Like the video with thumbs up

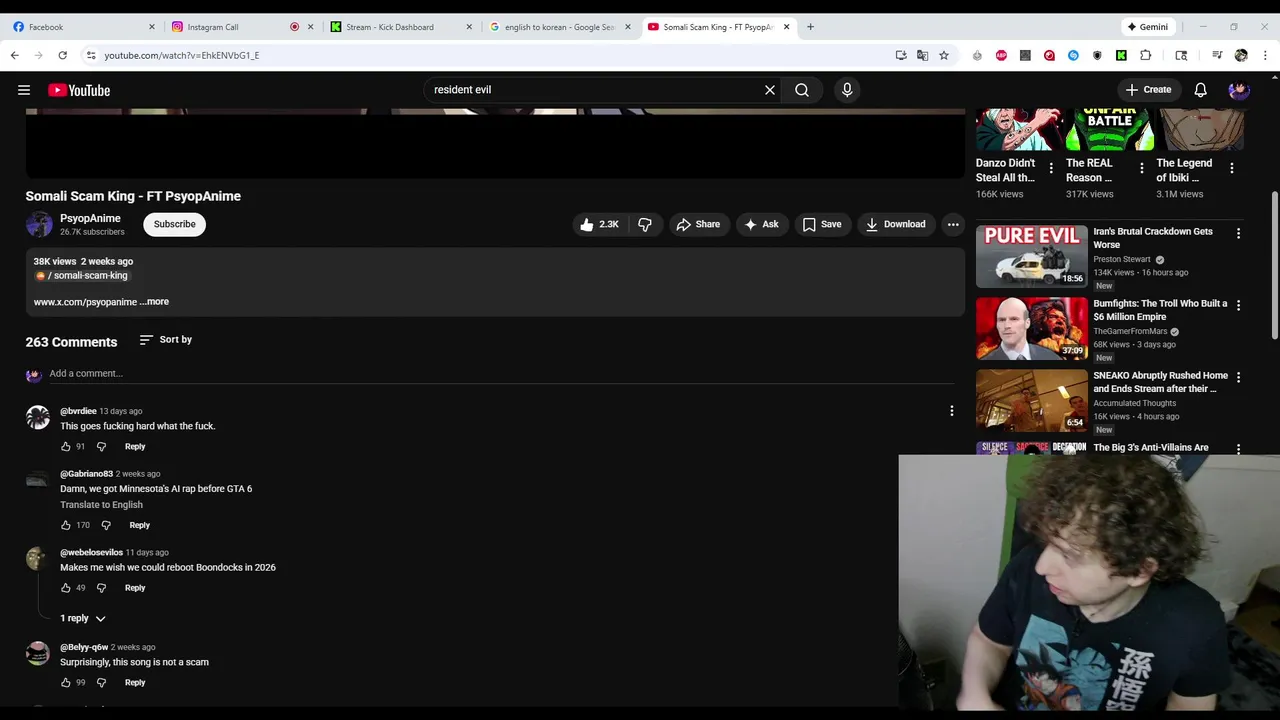600,224
